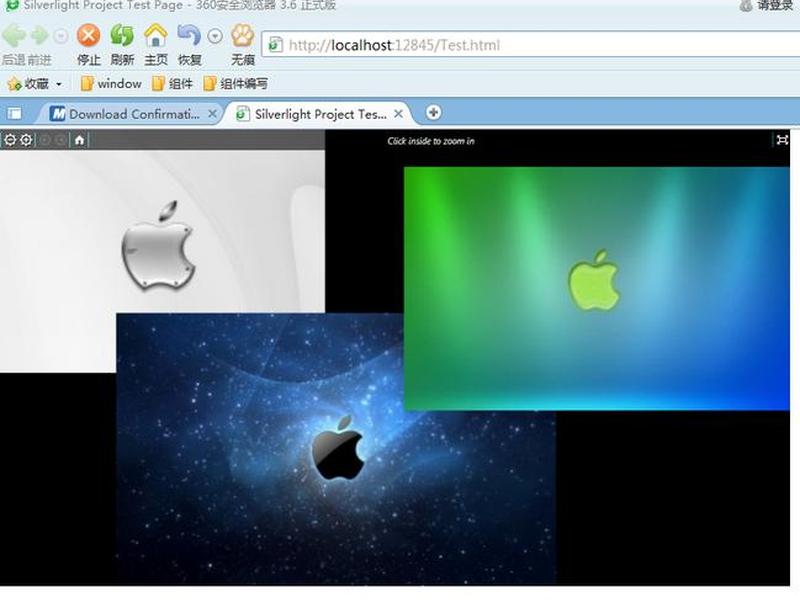This screenshot has width=800, height=600.
Task: Refresh the page with the 刷新 icon
Action: pyautogui.click(x=122, y=36)
